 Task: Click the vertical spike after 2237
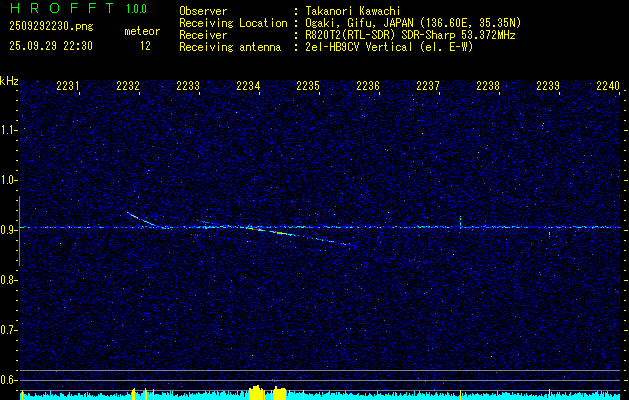(460, 222)
